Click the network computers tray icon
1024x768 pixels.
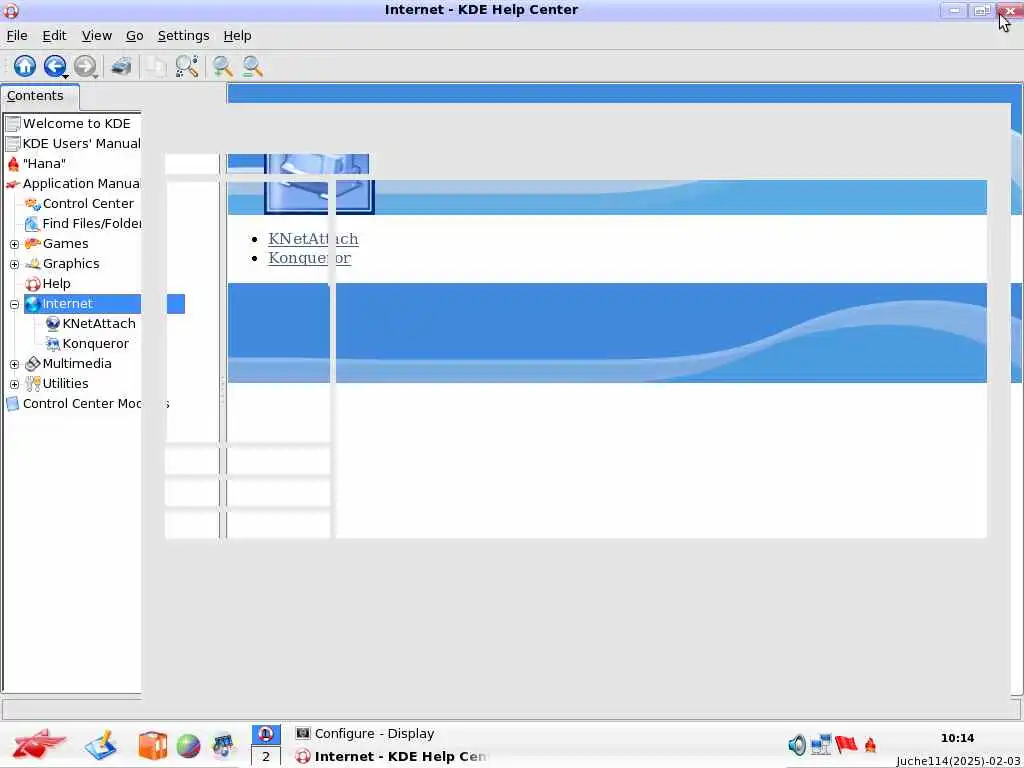822,744
